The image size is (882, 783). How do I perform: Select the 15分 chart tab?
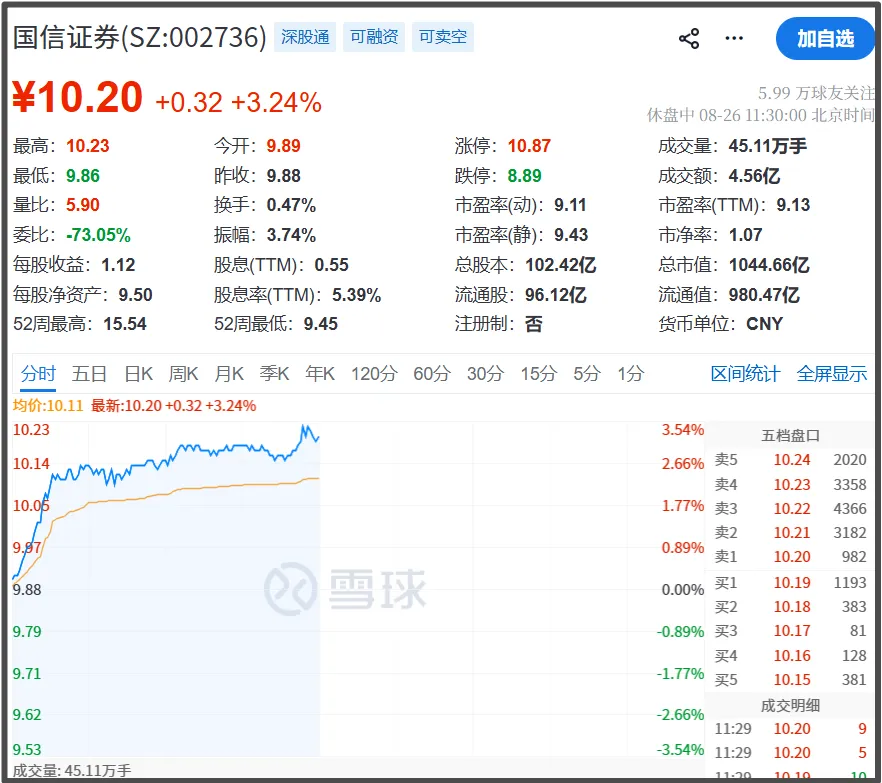point(539,374)
